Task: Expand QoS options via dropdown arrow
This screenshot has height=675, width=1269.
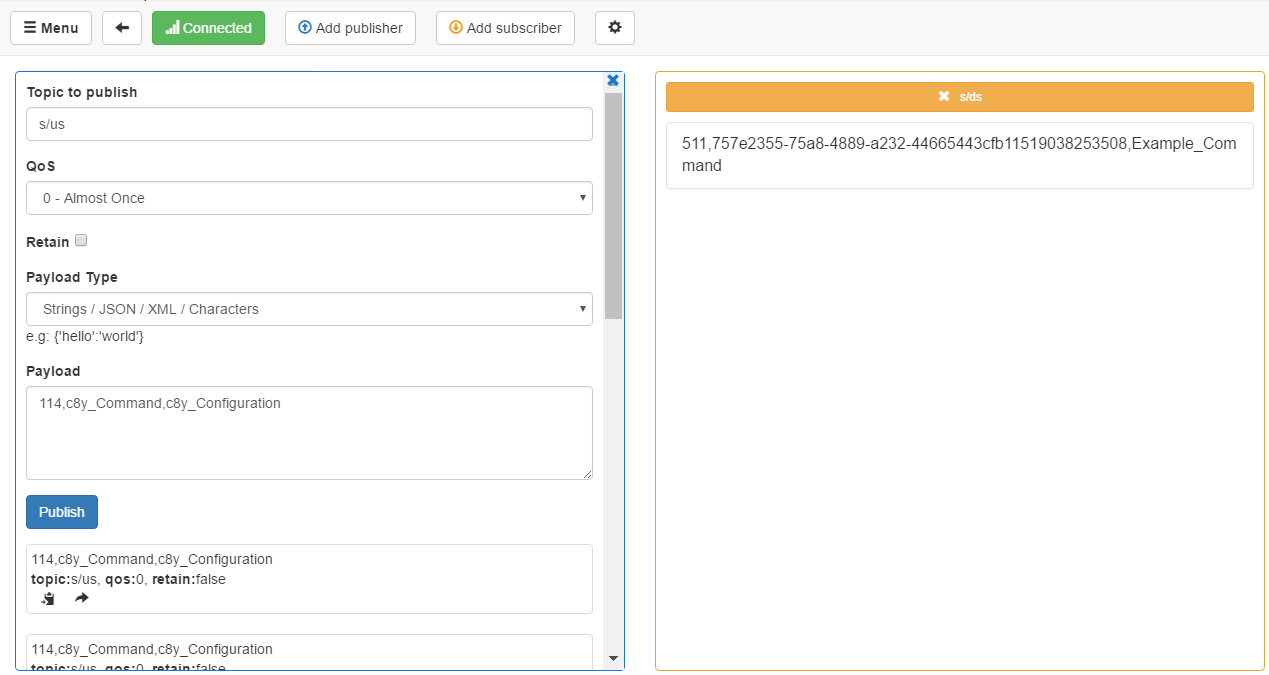Action: (583, 198)
